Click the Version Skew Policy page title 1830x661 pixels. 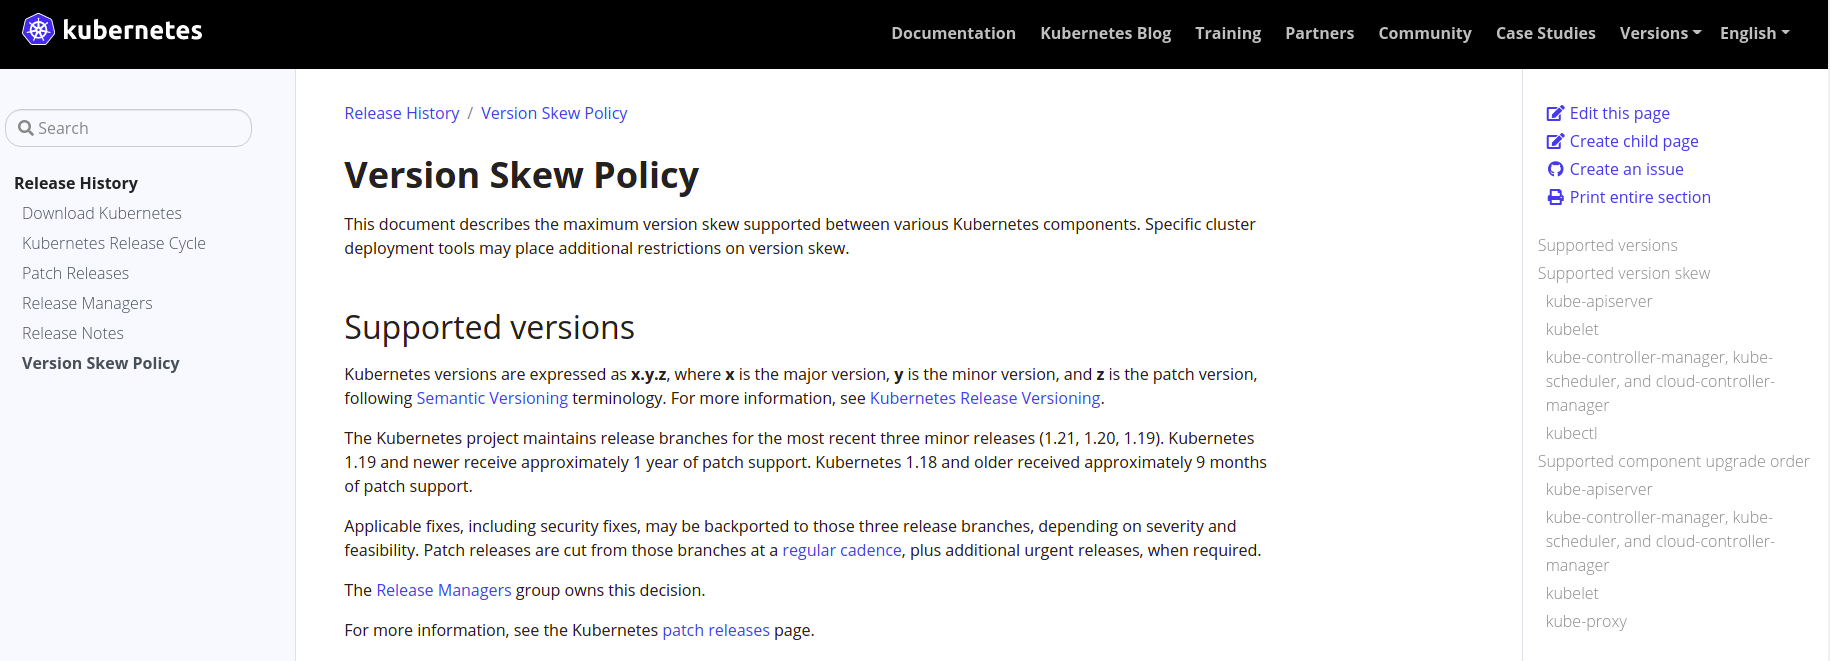pos(522,175)
